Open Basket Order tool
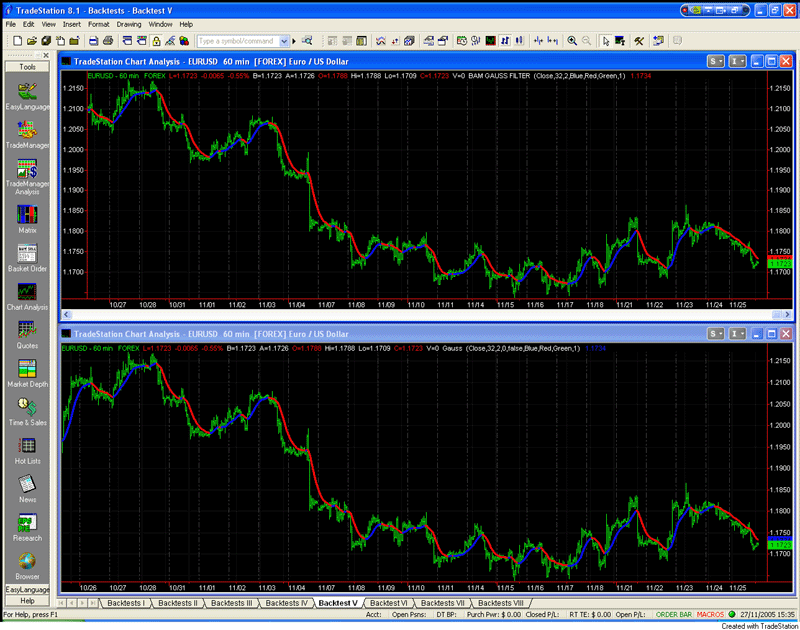Screen dimensions: 800x630 [x=27, y=254]
